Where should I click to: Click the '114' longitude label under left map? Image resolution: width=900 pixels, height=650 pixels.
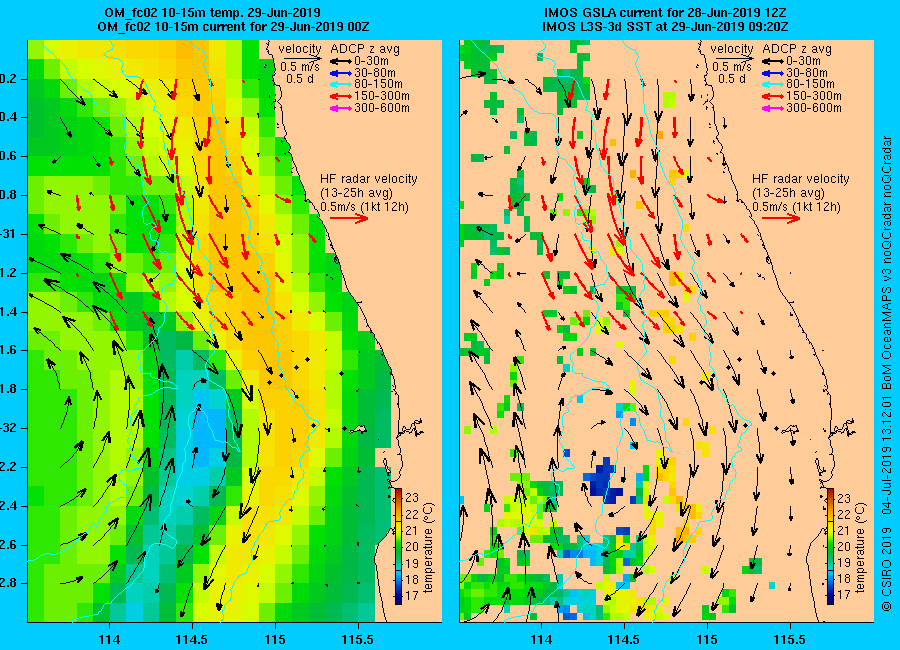pos(109,639)
